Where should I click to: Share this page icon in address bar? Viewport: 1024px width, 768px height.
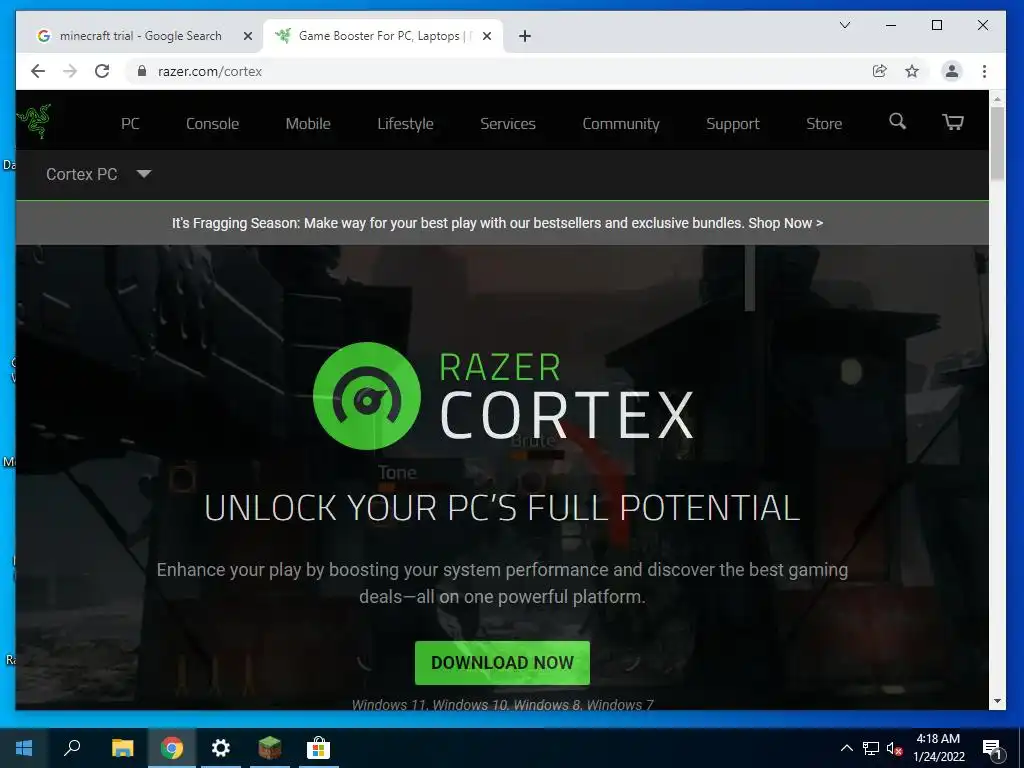point(880,71)
